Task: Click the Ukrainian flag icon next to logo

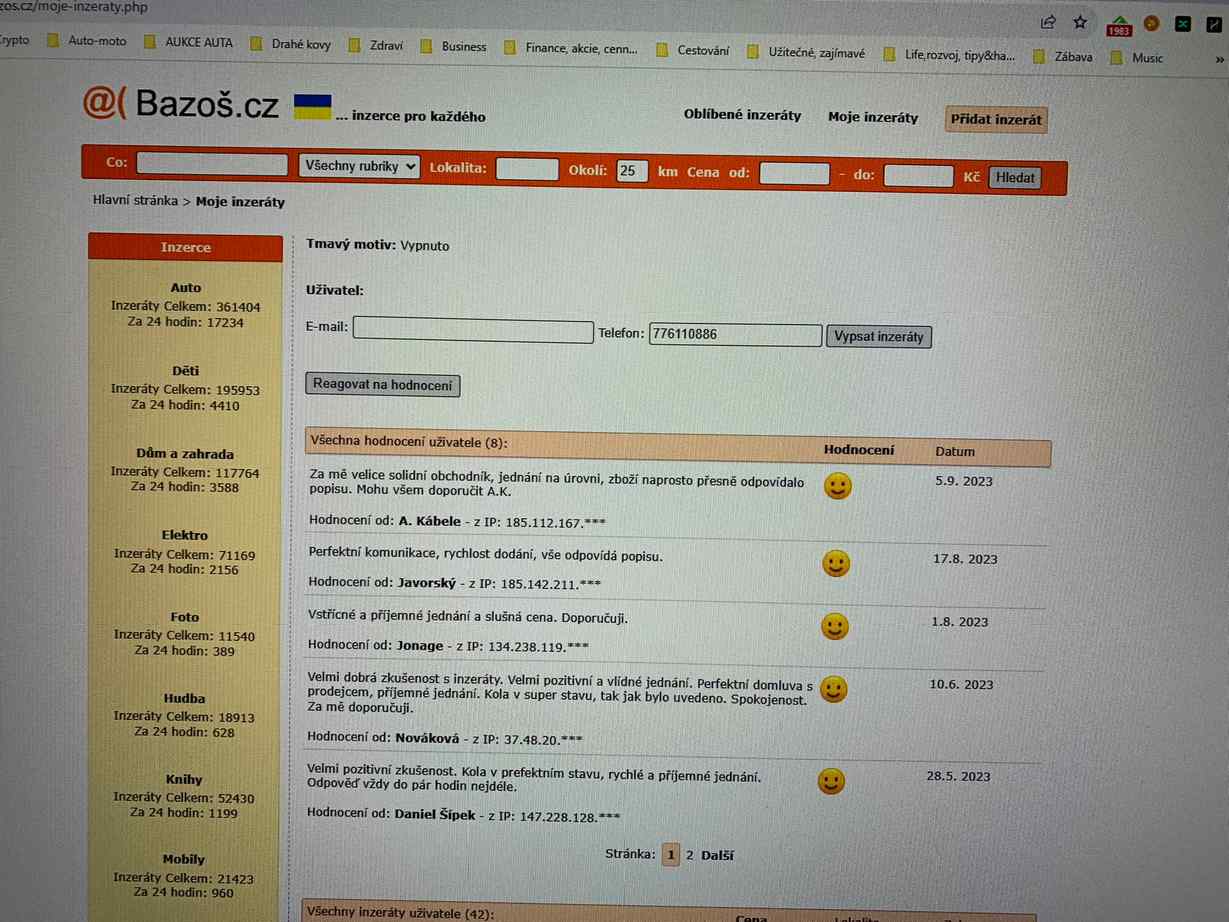Action: [x=312, y=106]
